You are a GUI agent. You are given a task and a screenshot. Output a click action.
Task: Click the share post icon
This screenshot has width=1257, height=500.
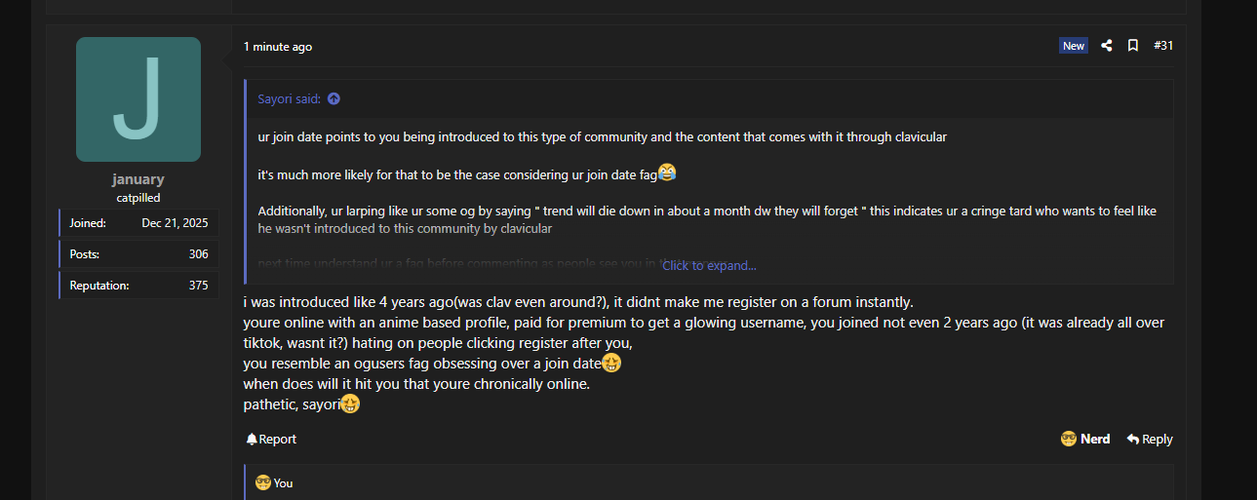(x=1106, y=46)
